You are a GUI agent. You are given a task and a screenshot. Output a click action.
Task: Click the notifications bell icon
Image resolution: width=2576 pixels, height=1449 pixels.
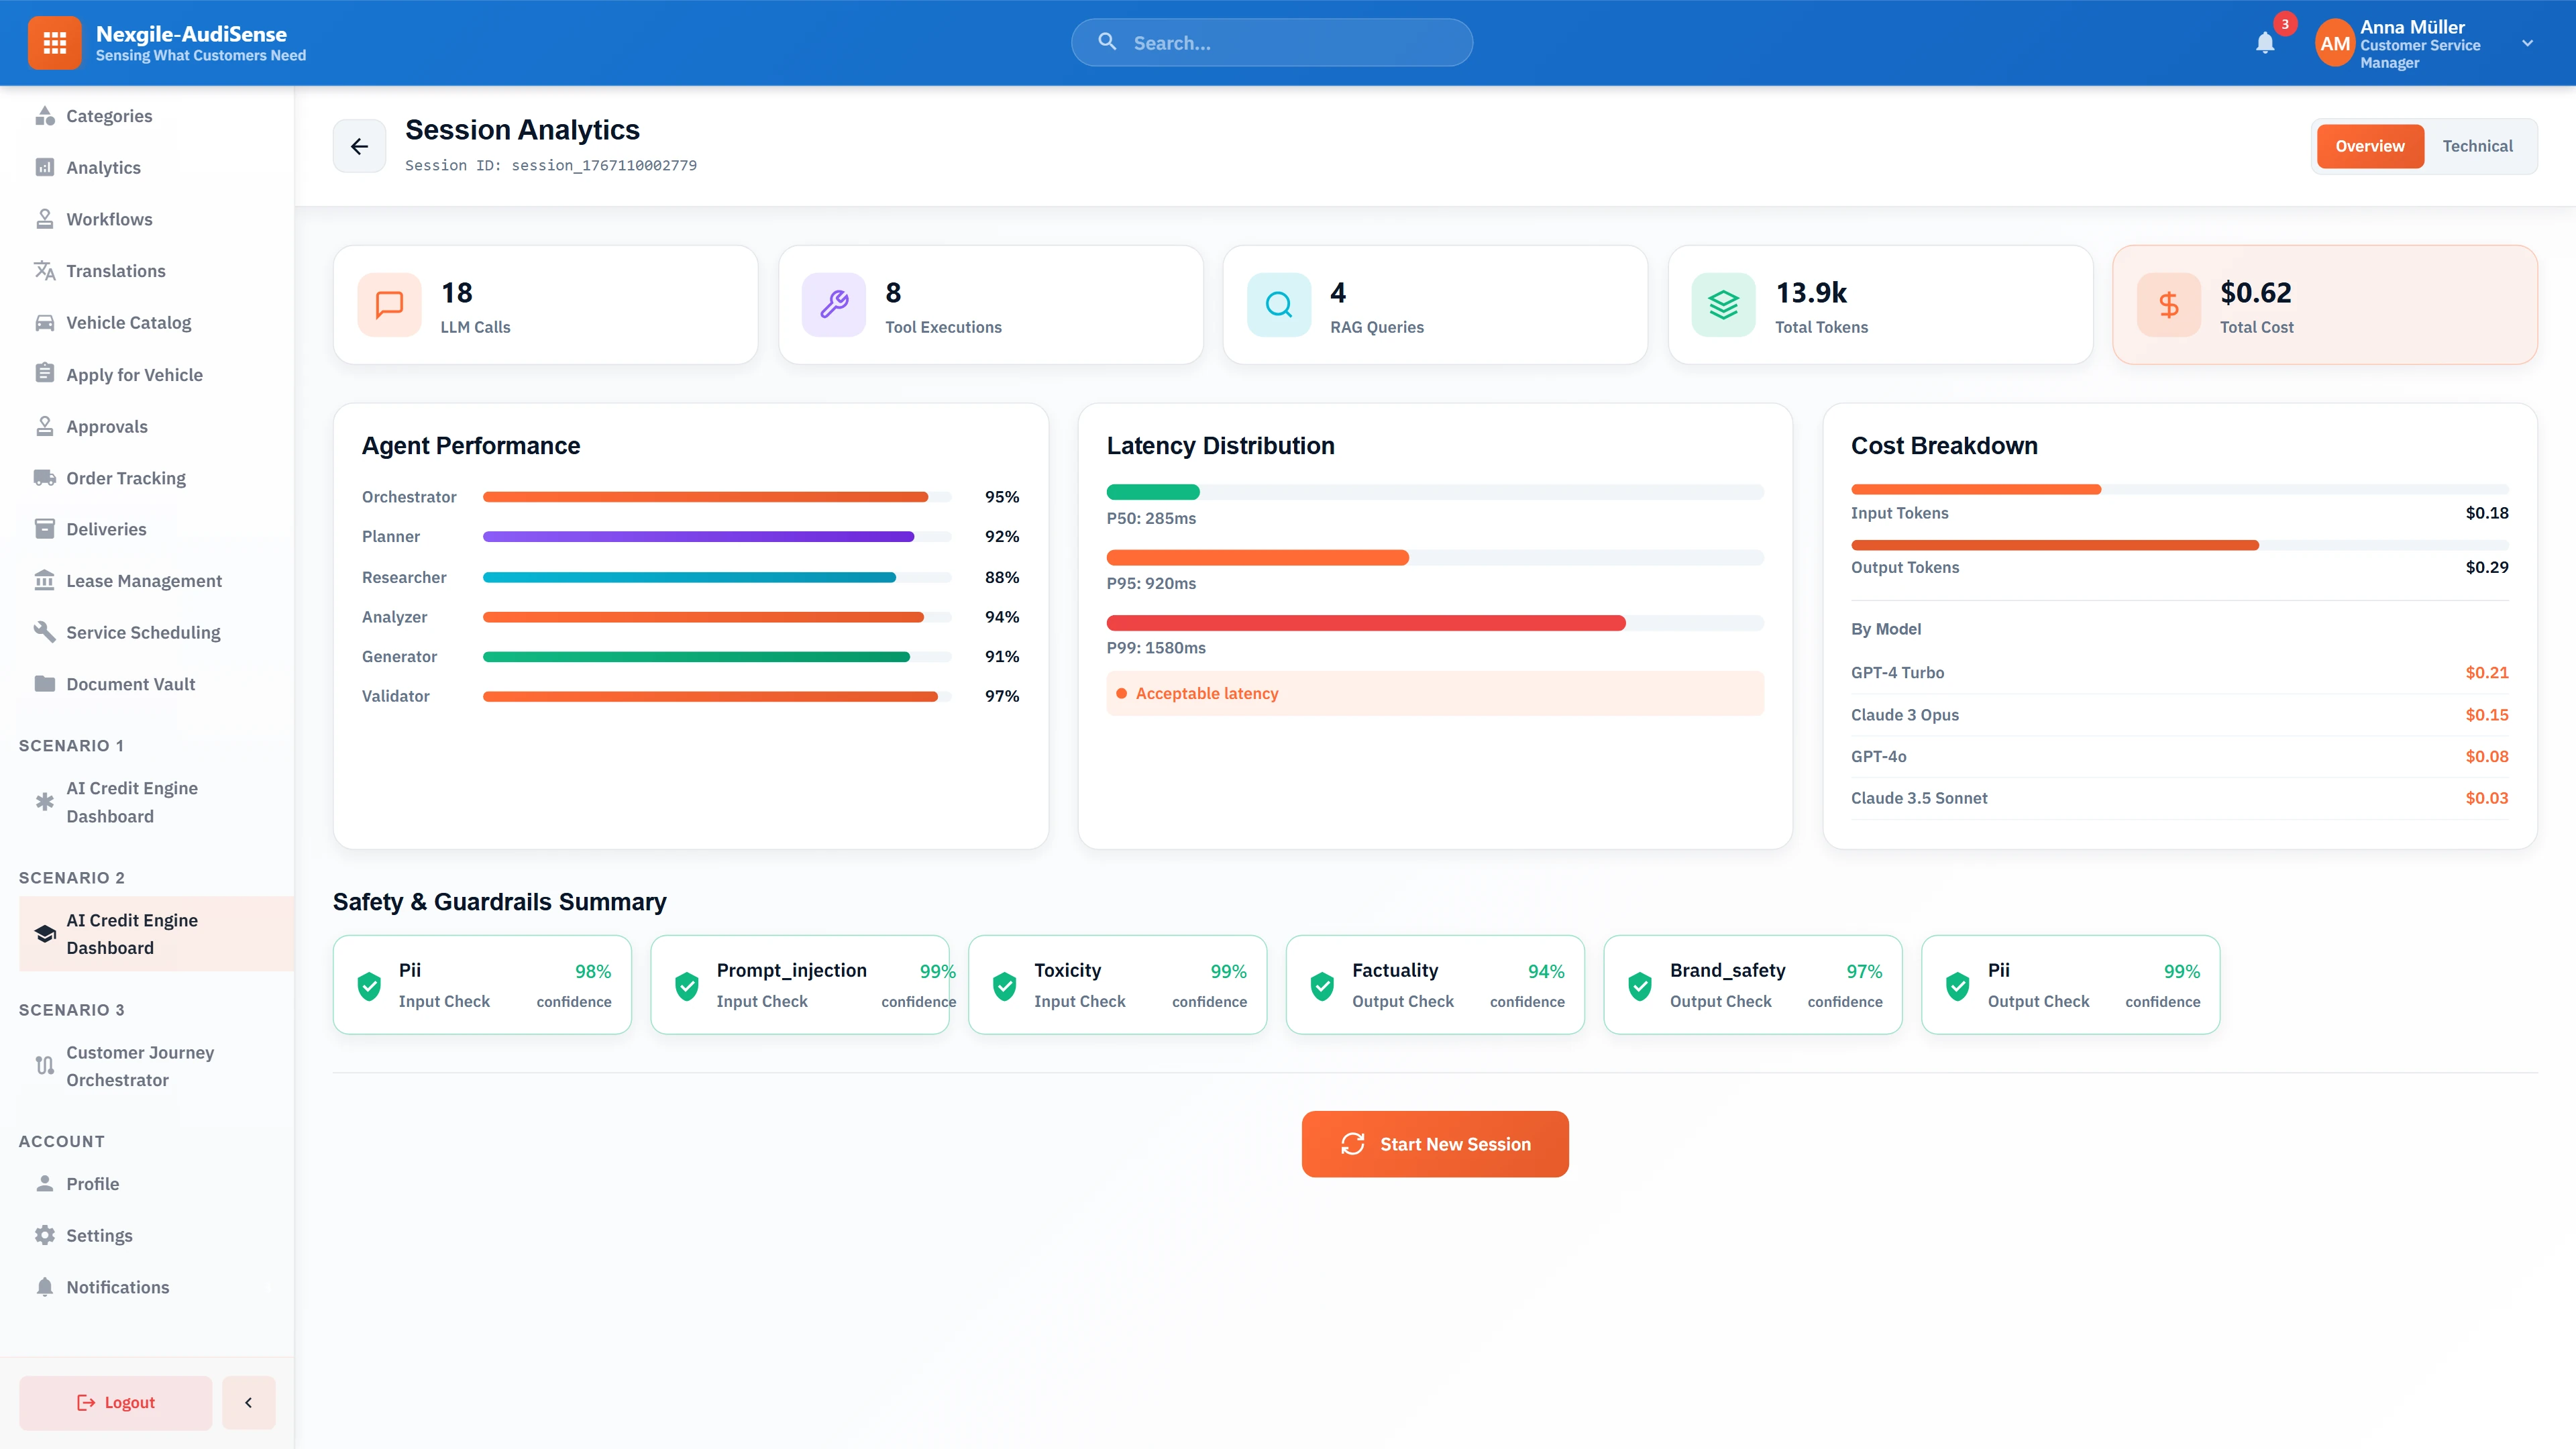click(2265, 43)
